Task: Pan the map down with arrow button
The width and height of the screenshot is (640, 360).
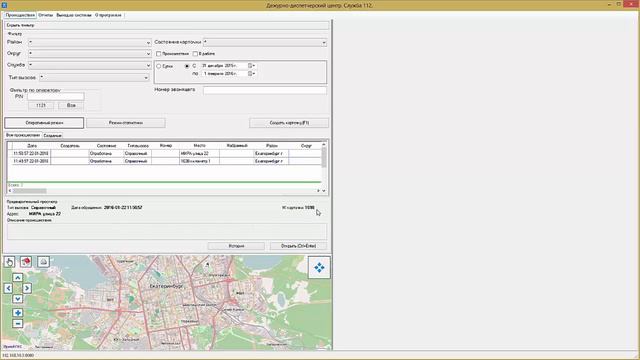Action: click(18, 299)
